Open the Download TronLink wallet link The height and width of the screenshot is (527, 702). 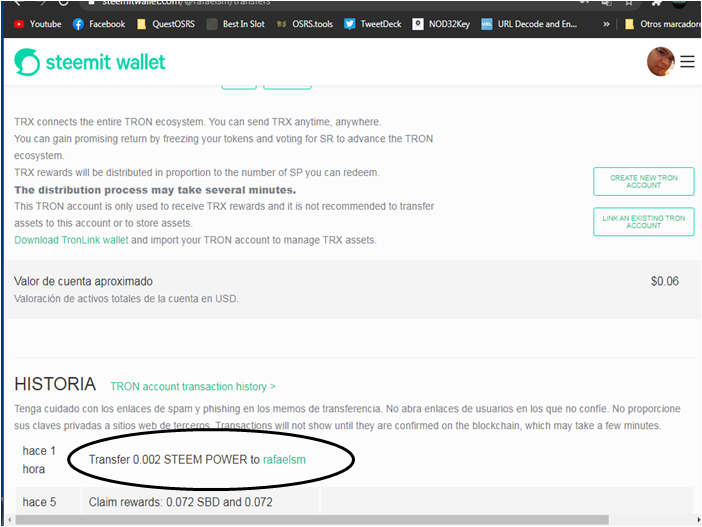pos(71,240)
